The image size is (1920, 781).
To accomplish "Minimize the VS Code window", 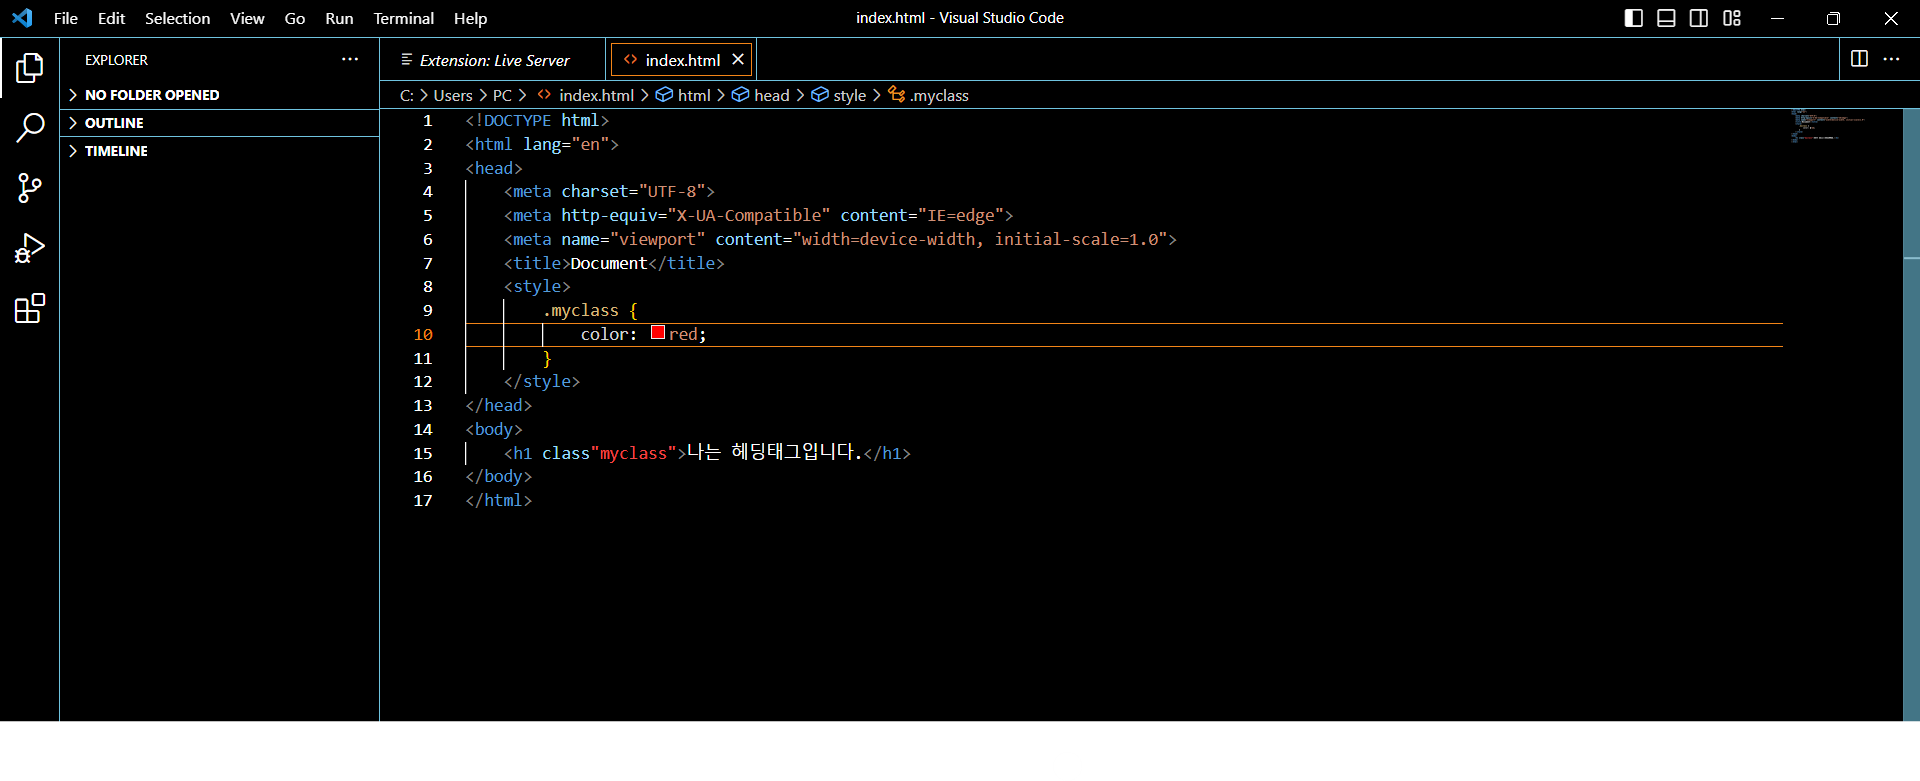I will coord(1777,18).
